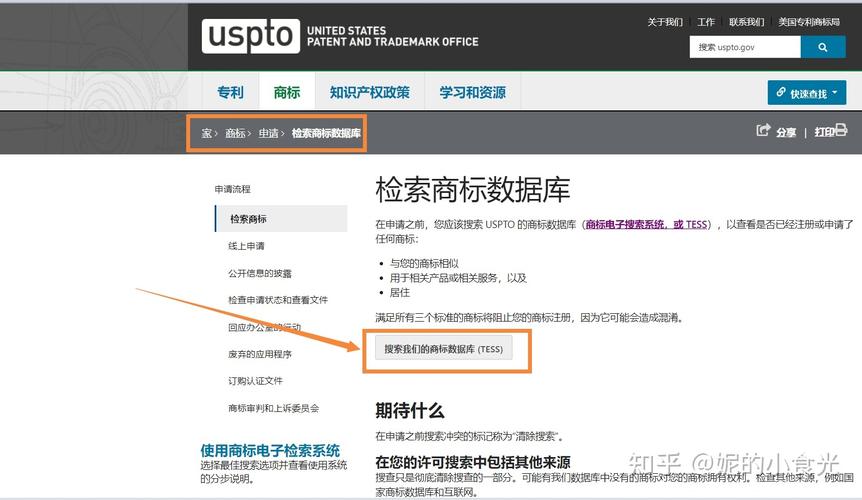
Task: Open 检查申请状态和查看文件 sidebar item
Action: coord(278,300)
